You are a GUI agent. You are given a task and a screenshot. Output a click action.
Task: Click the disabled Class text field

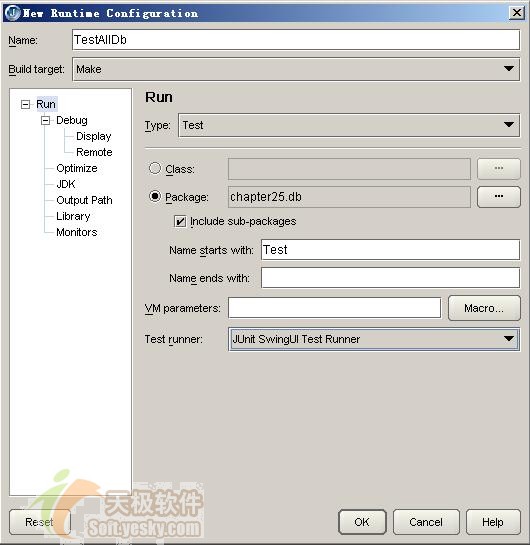tap(349, 169)
